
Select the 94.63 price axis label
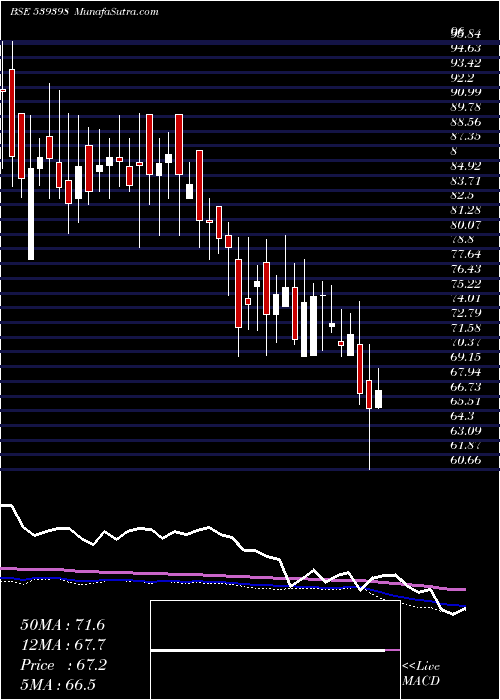(466, 48)
